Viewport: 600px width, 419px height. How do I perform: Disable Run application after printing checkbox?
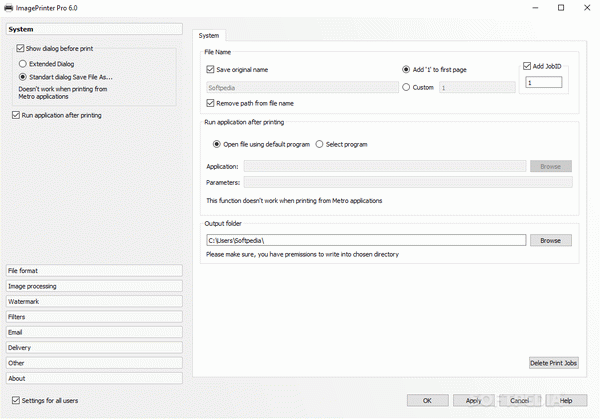coord(13,116)
